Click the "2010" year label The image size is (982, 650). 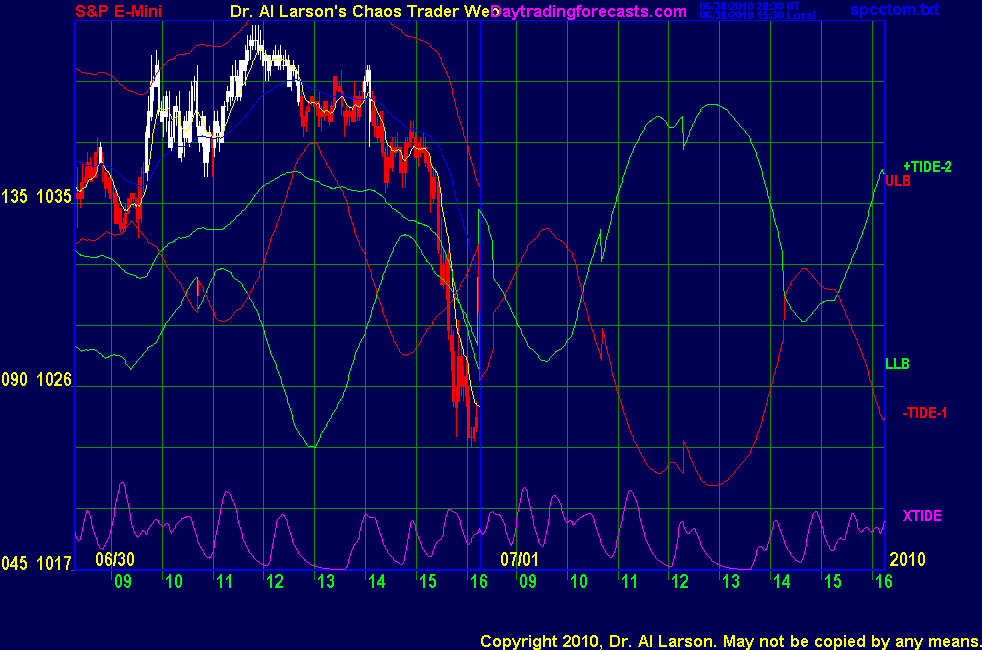point(907,559)
